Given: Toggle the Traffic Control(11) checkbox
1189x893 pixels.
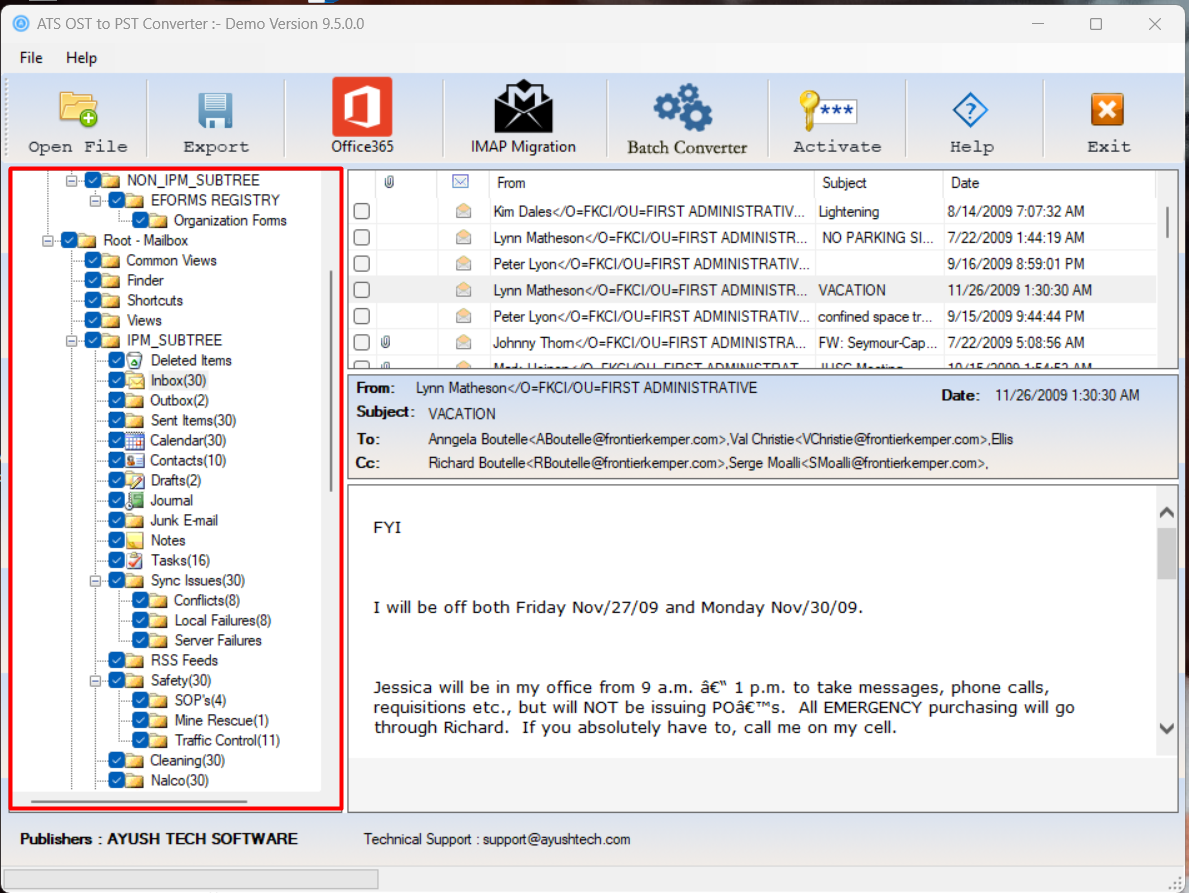Looking at the screenshot, I should pos(140,741).
